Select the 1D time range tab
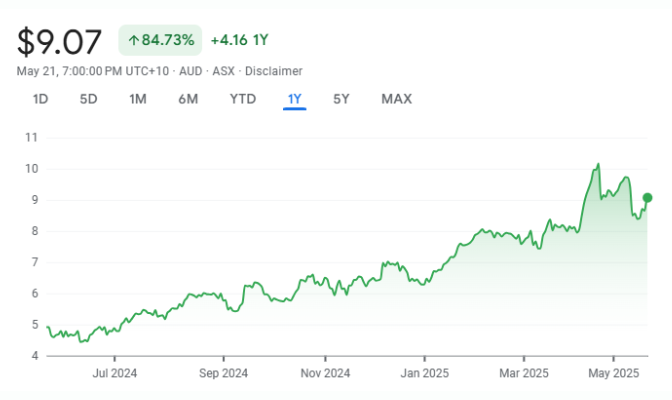Viewport: 672px width, 400px height. click(40, 99)
